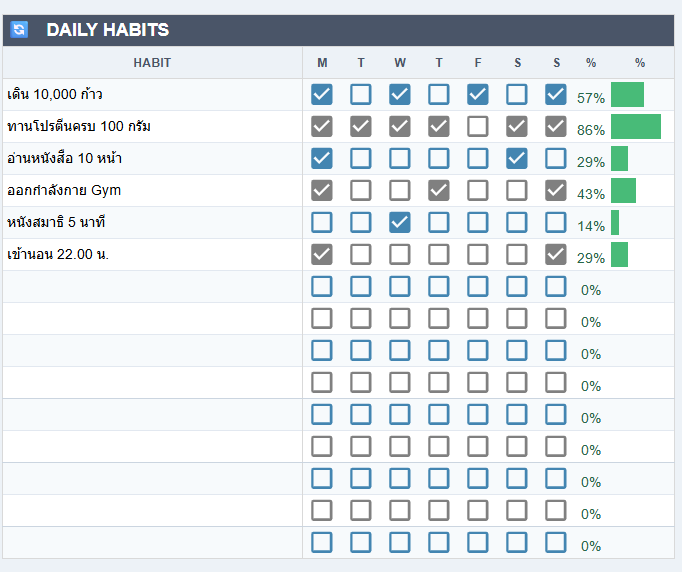This screenshot has width=682, height=572.
Task: Select the เดิน 10,000 ก้าว habit cell
Action: pyautogui.click(x=152, y=95)
